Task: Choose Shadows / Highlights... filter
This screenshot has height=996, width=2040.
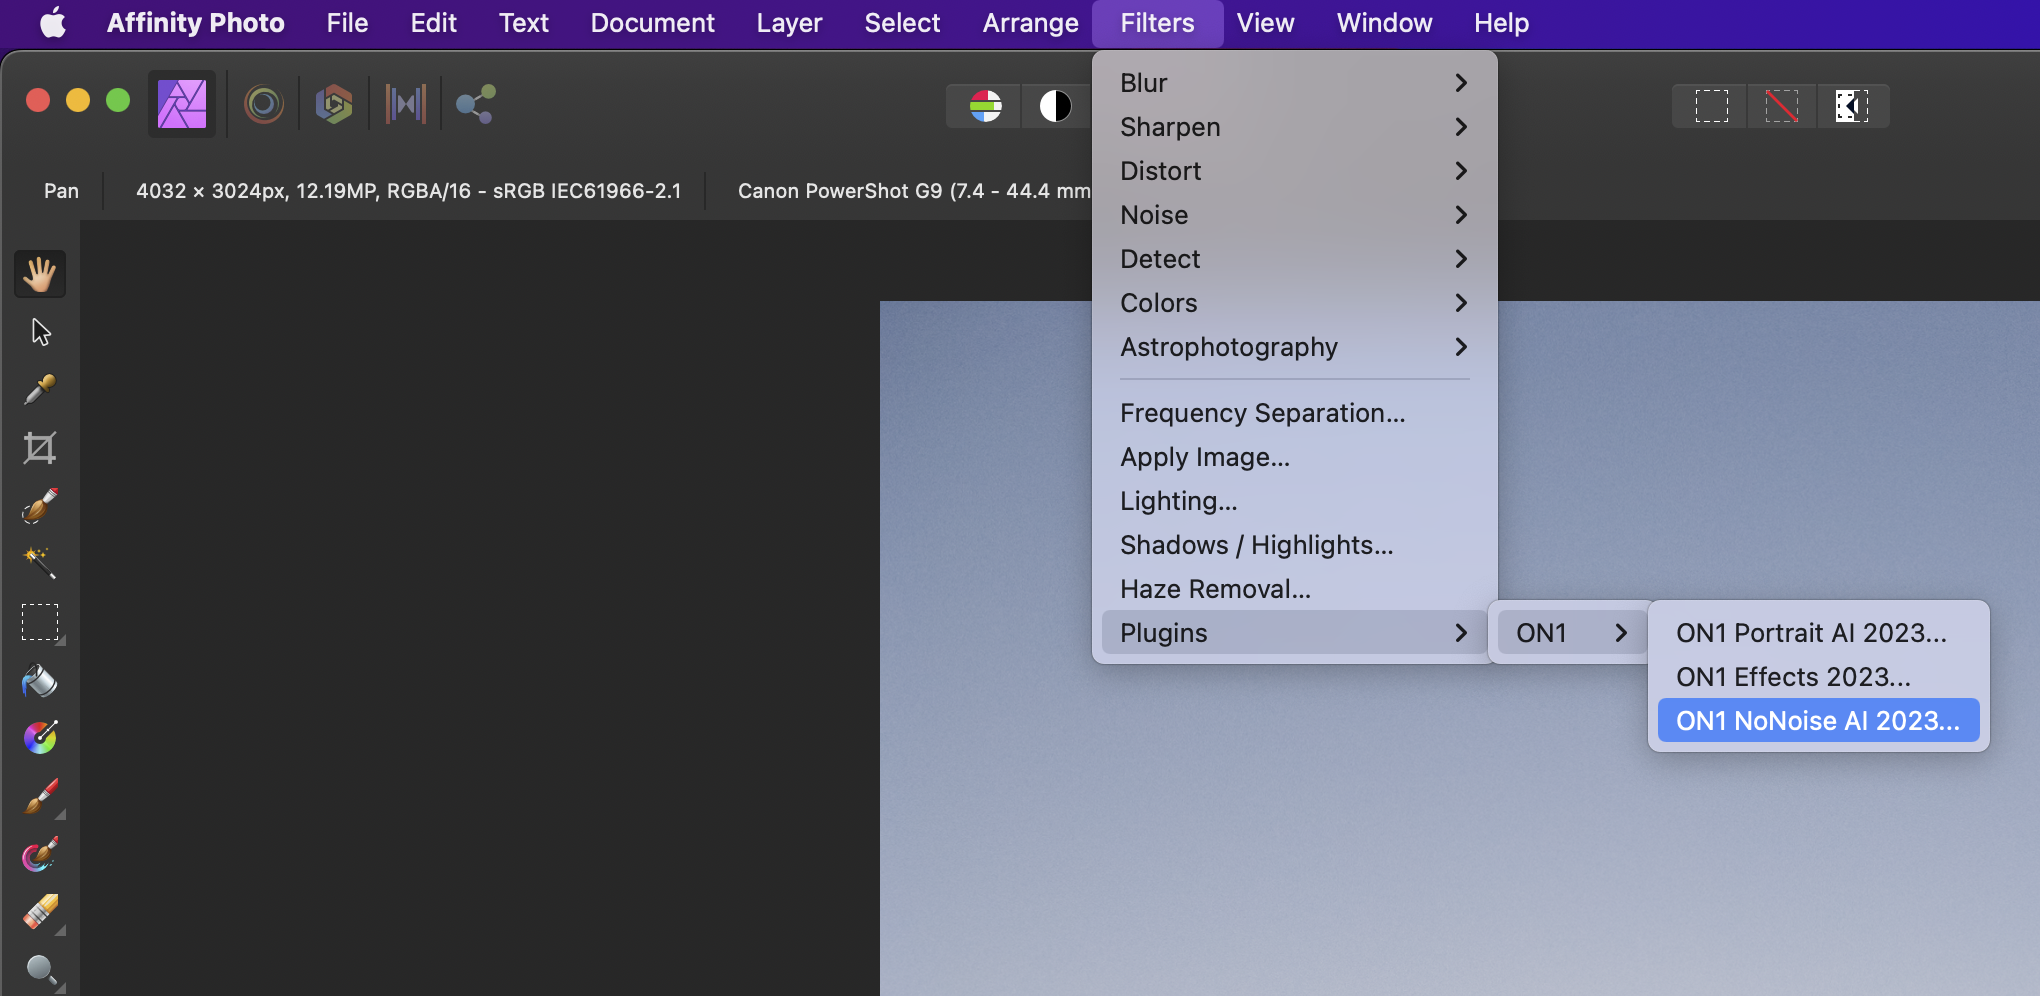Action: [x=1295, y=545]
